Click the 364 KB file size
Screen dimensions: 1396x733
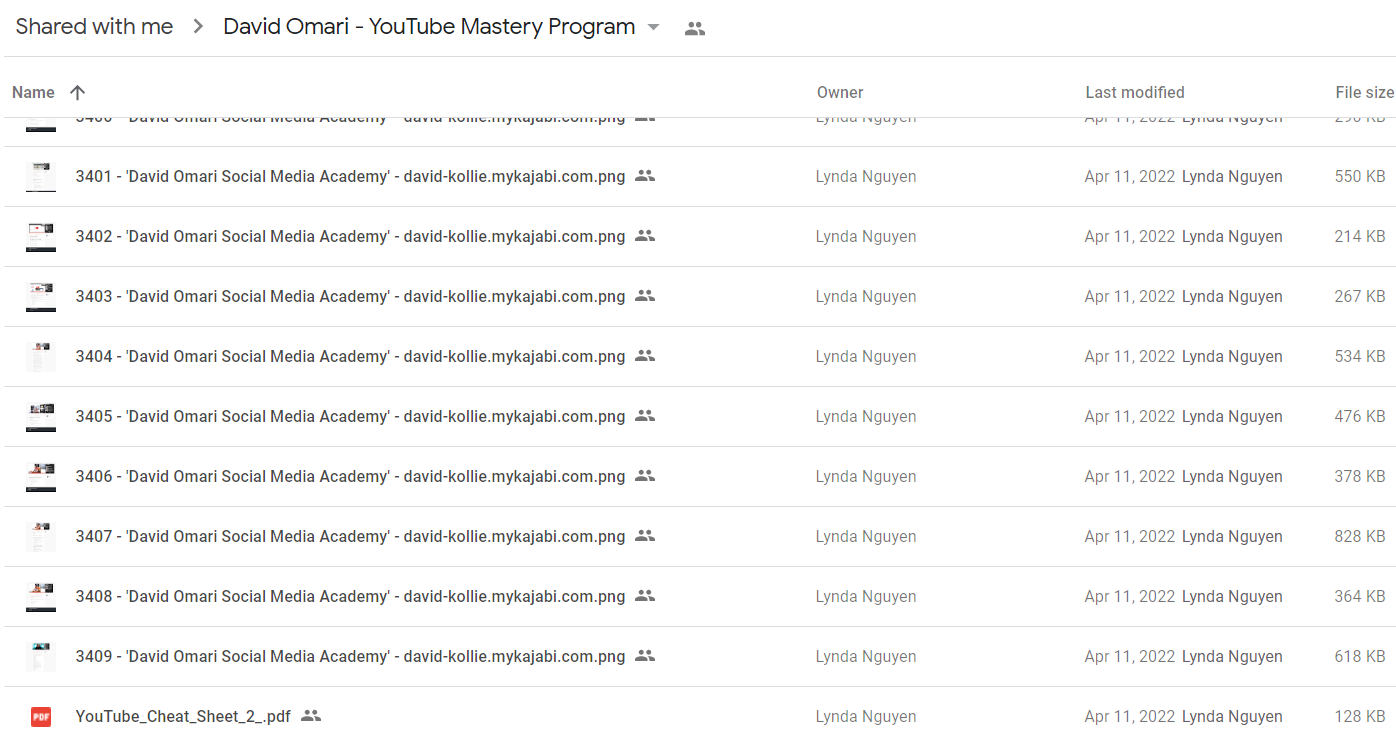coord(1360,596)
